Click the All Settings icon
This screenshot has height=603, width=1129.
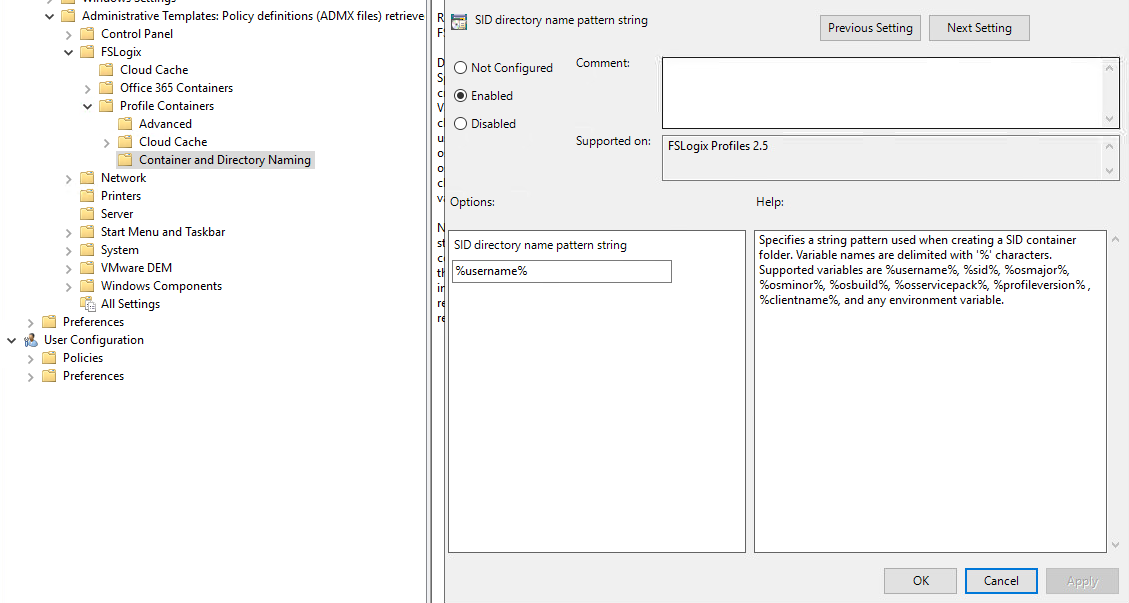coord(87,304)
